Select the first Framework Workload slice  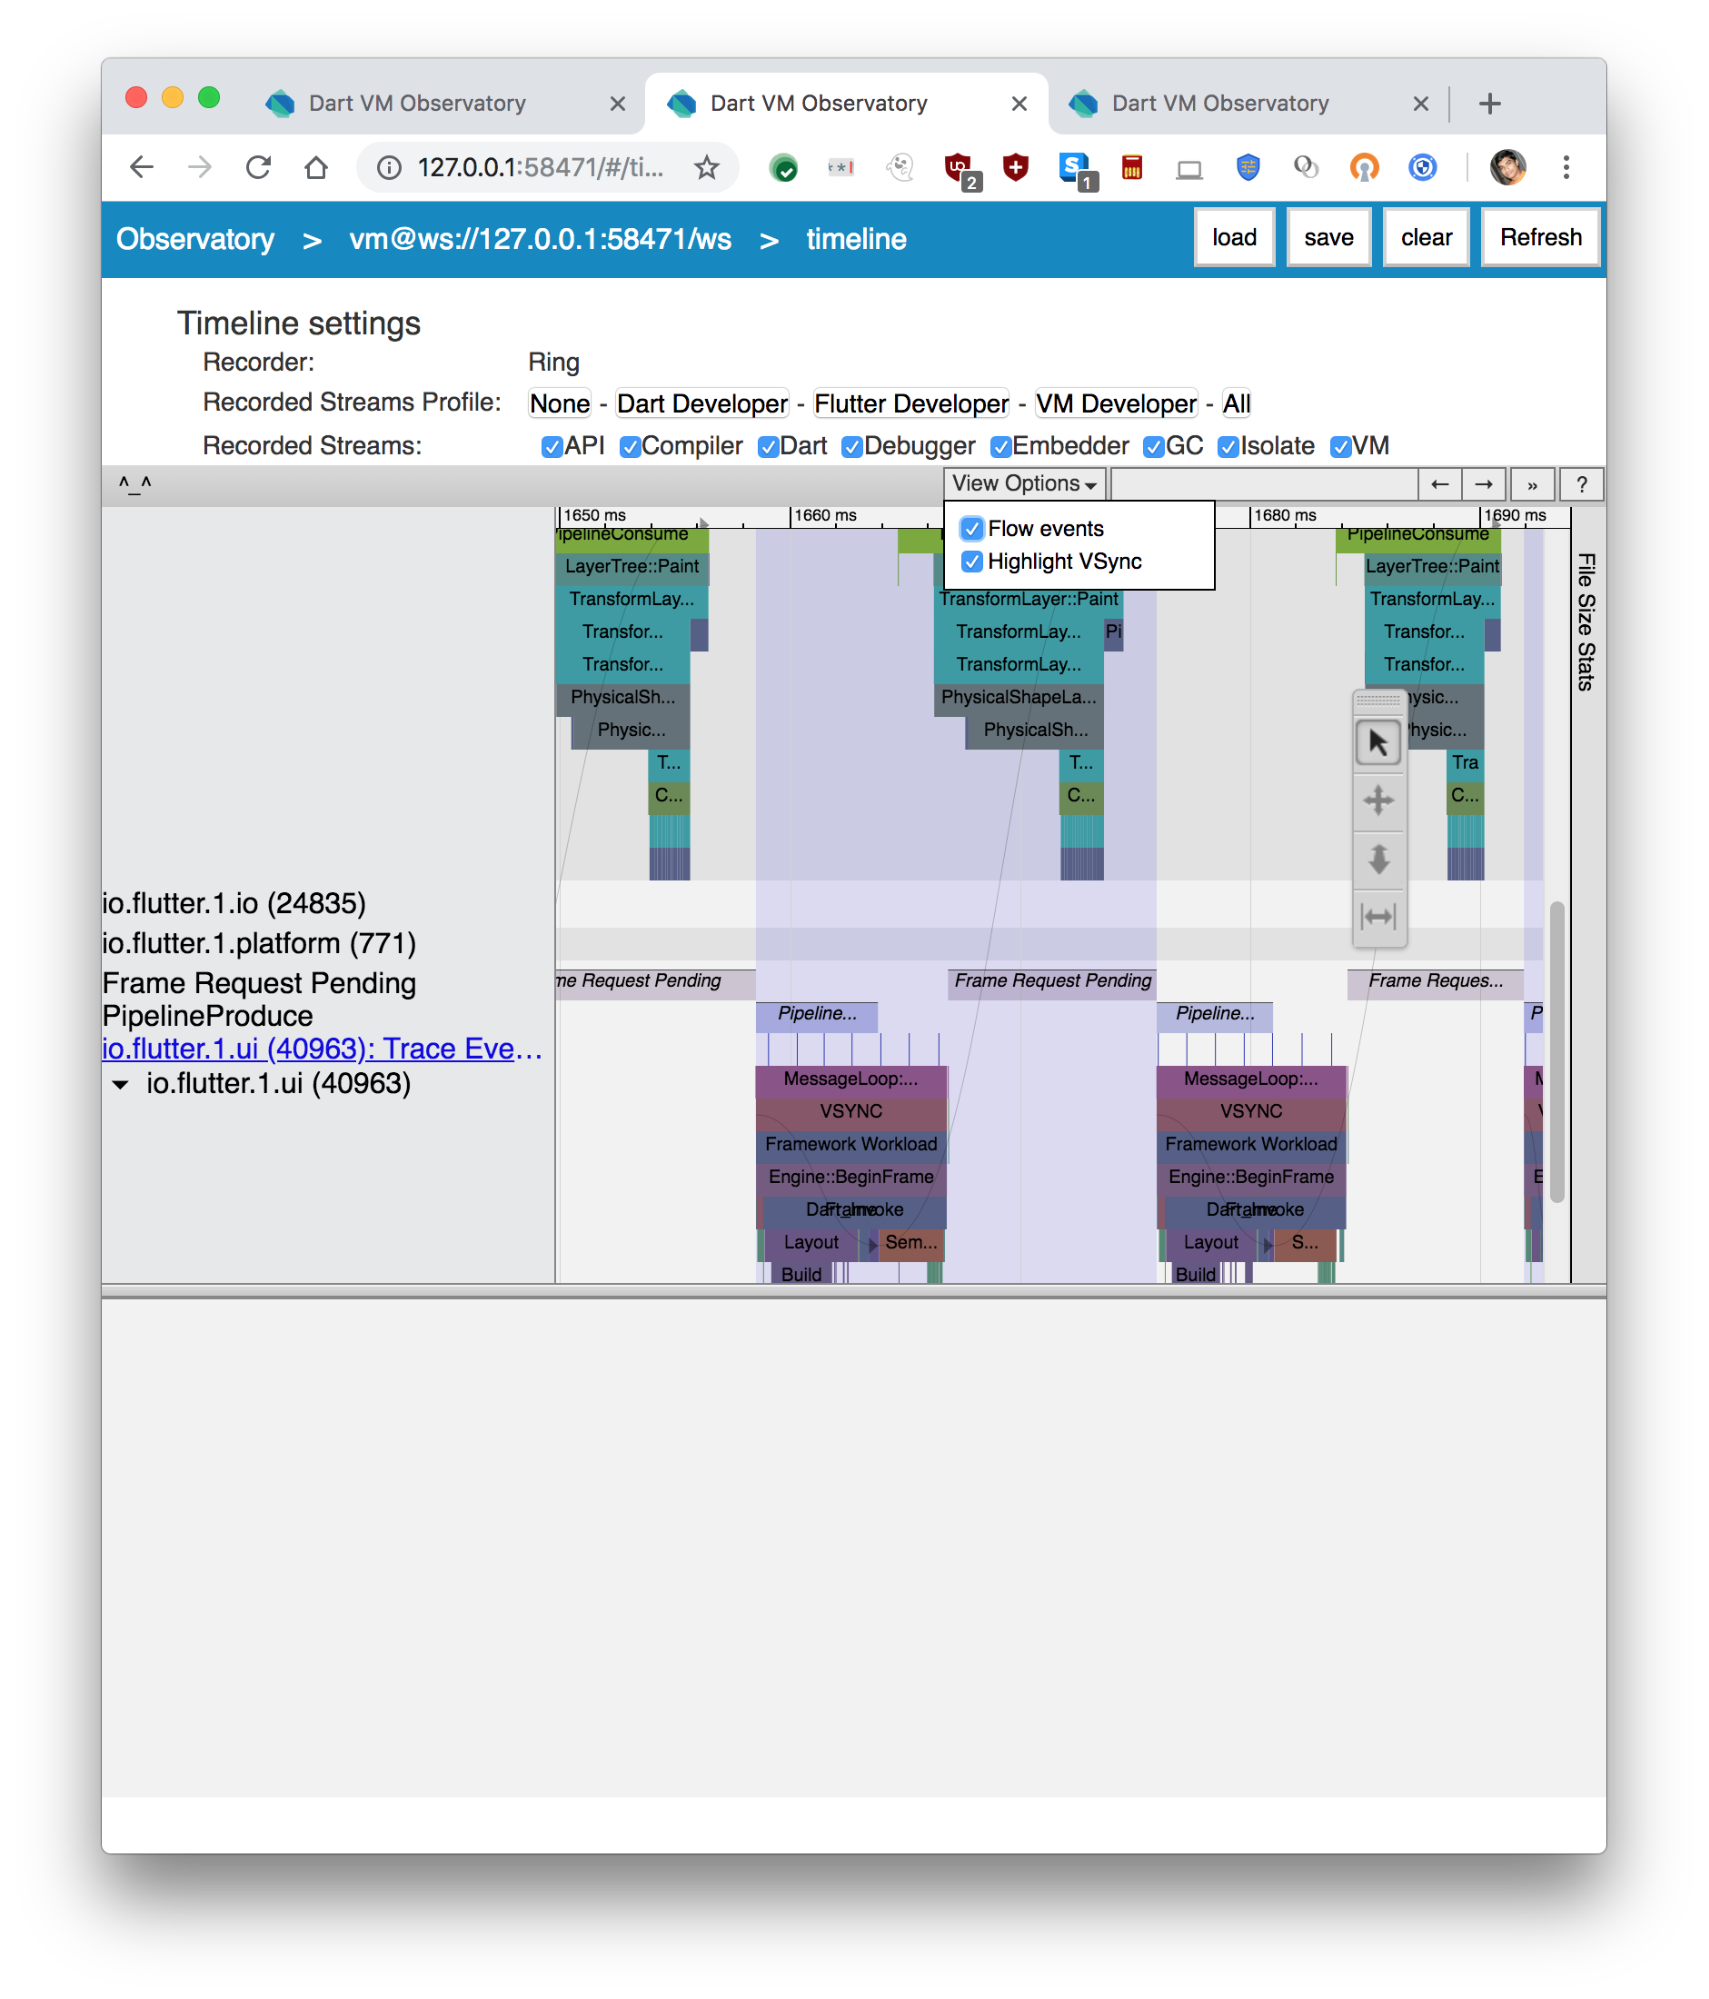point(851,1144)
